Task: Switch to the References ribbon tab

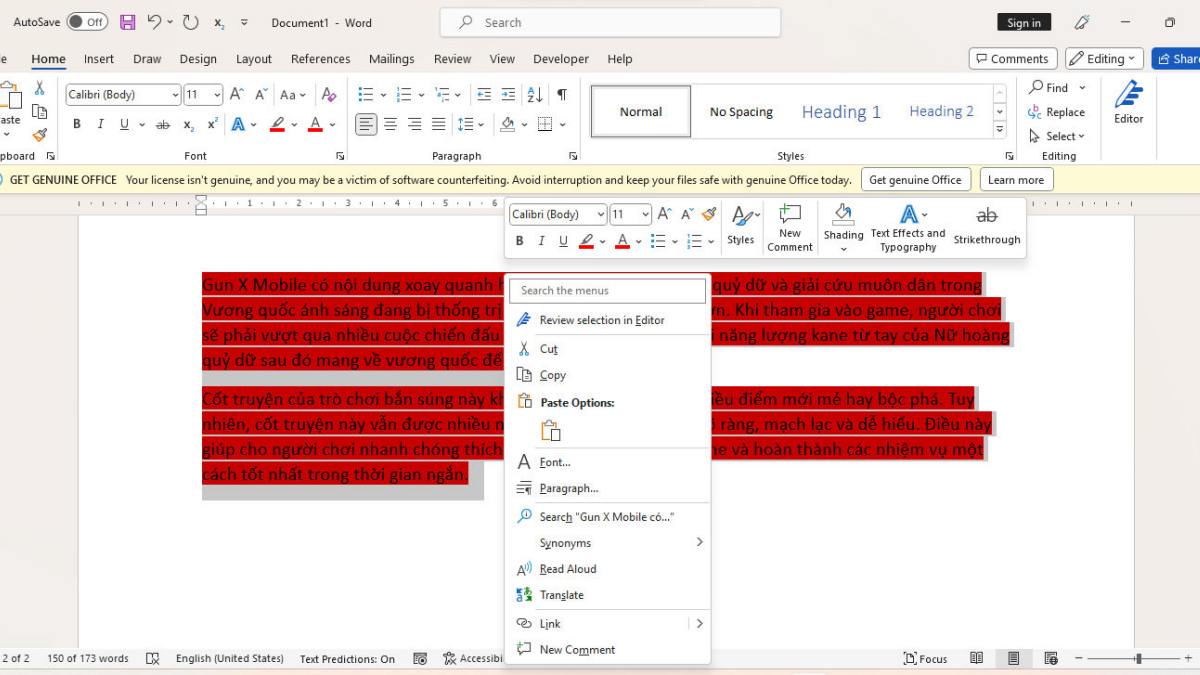Action: tap(320, 59)
